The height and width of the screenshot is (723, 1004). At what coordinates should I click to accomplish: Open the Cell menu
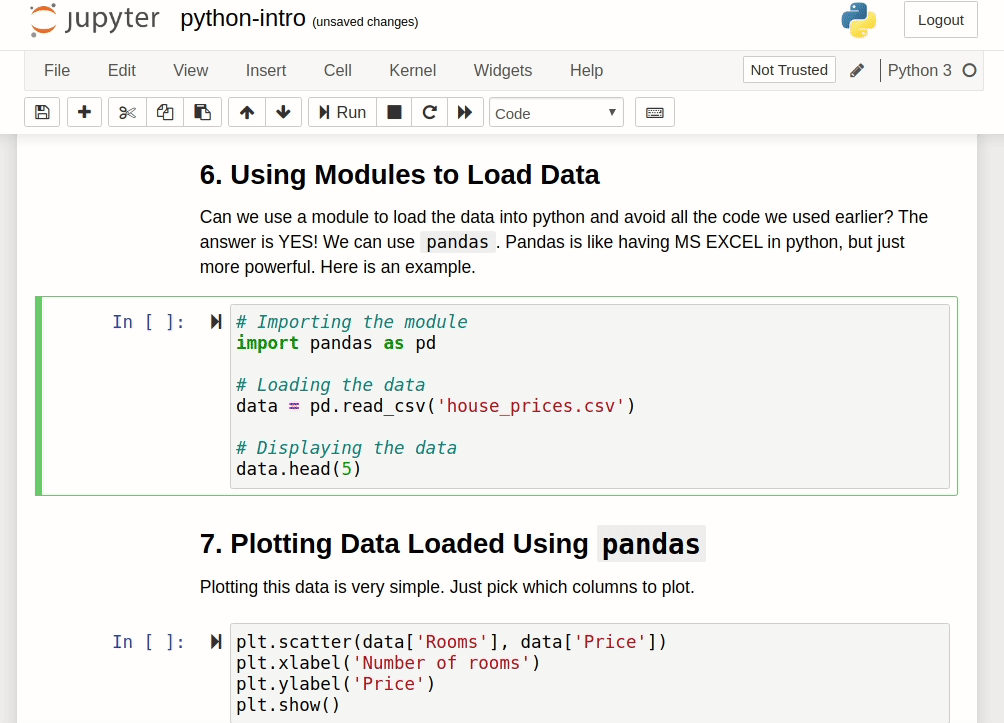coord(337,70)
